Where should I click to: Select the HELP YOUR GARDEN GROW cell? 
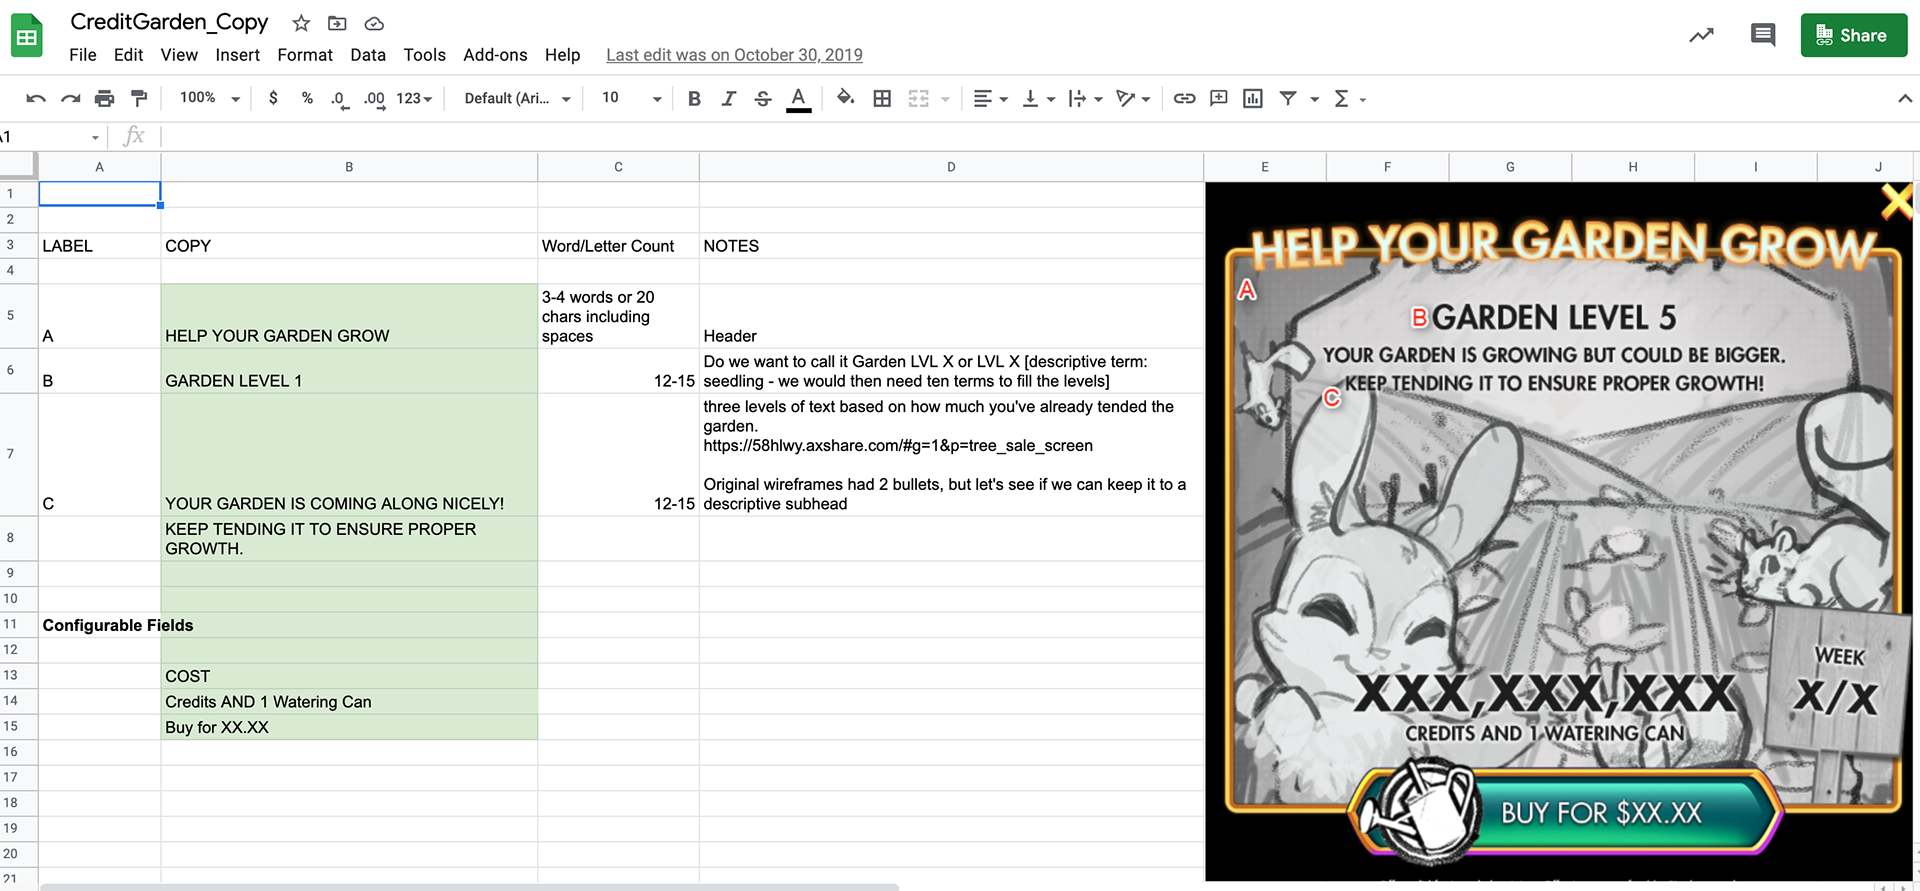[349, 316]
